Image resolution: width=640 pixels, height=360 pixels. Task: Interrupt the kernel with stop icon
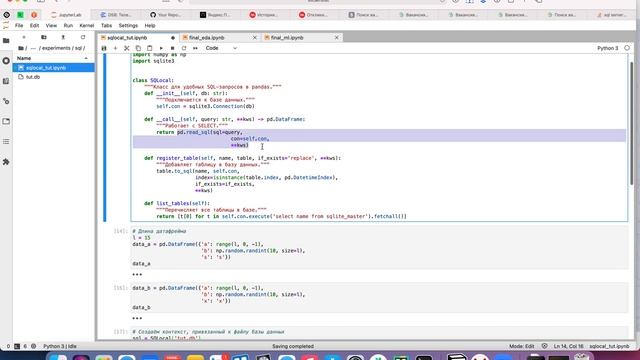[x=172, y=48]
